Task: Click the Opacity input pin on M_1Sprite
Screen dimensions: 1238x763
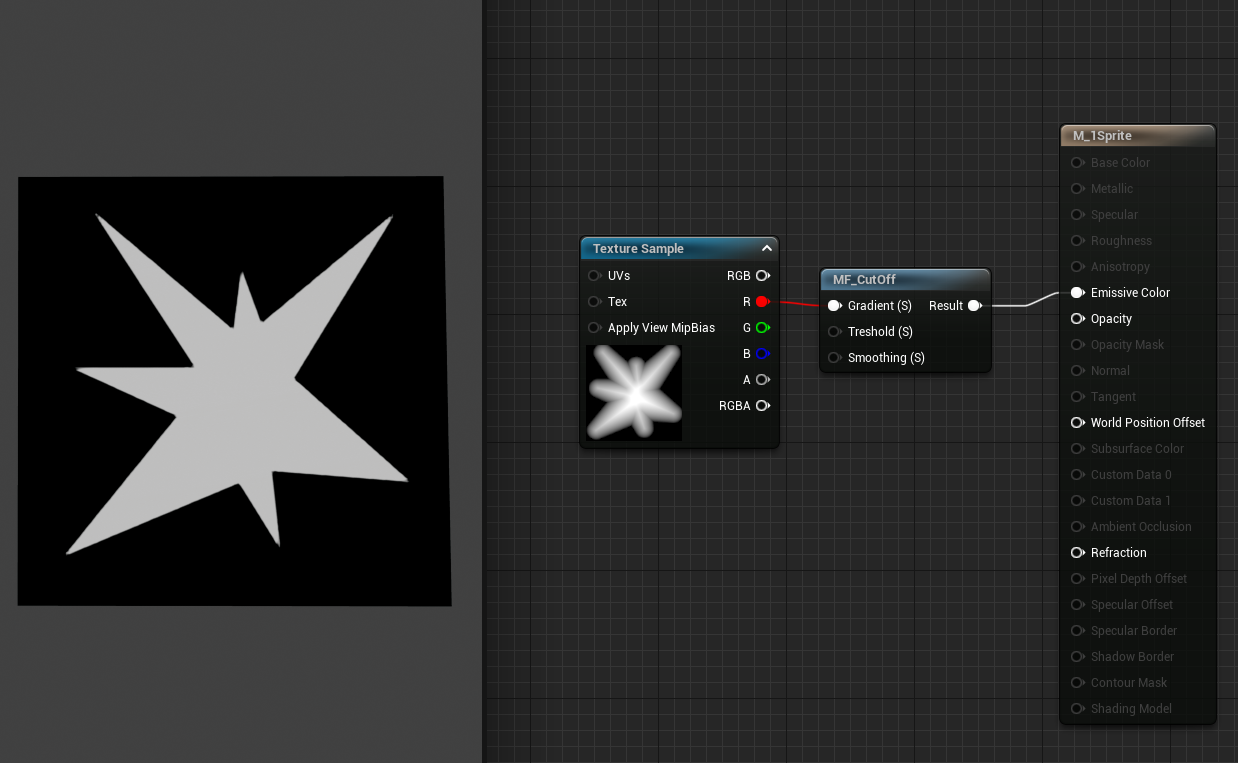Action: (x=1077, y=318)
